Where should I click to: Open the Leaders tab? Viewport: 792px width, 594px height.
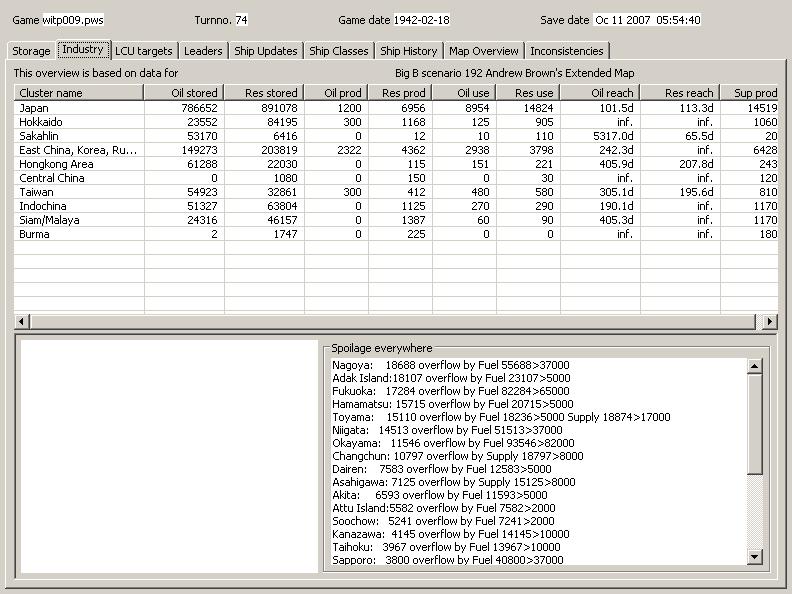point(203,51)
